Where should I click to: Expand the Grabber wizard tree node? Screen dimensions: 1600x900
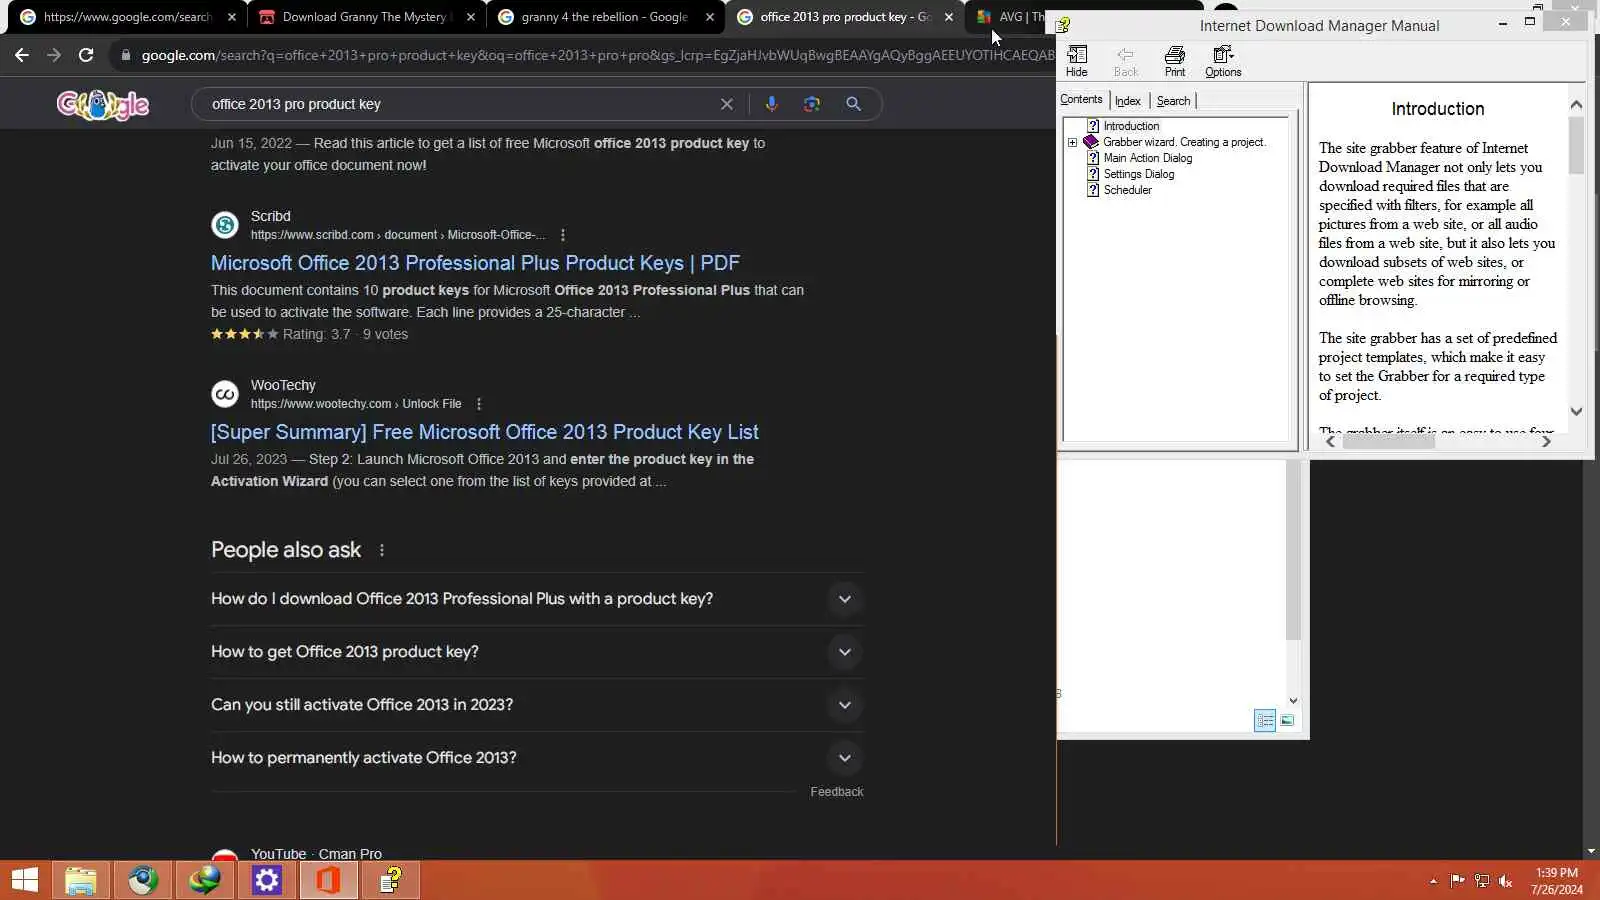[1073, 142]
